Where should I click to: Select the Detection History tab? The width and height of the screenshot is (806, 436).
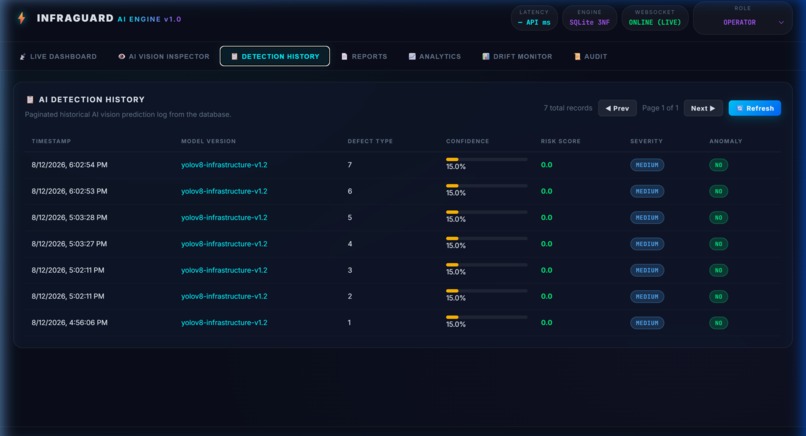point(274,57)
